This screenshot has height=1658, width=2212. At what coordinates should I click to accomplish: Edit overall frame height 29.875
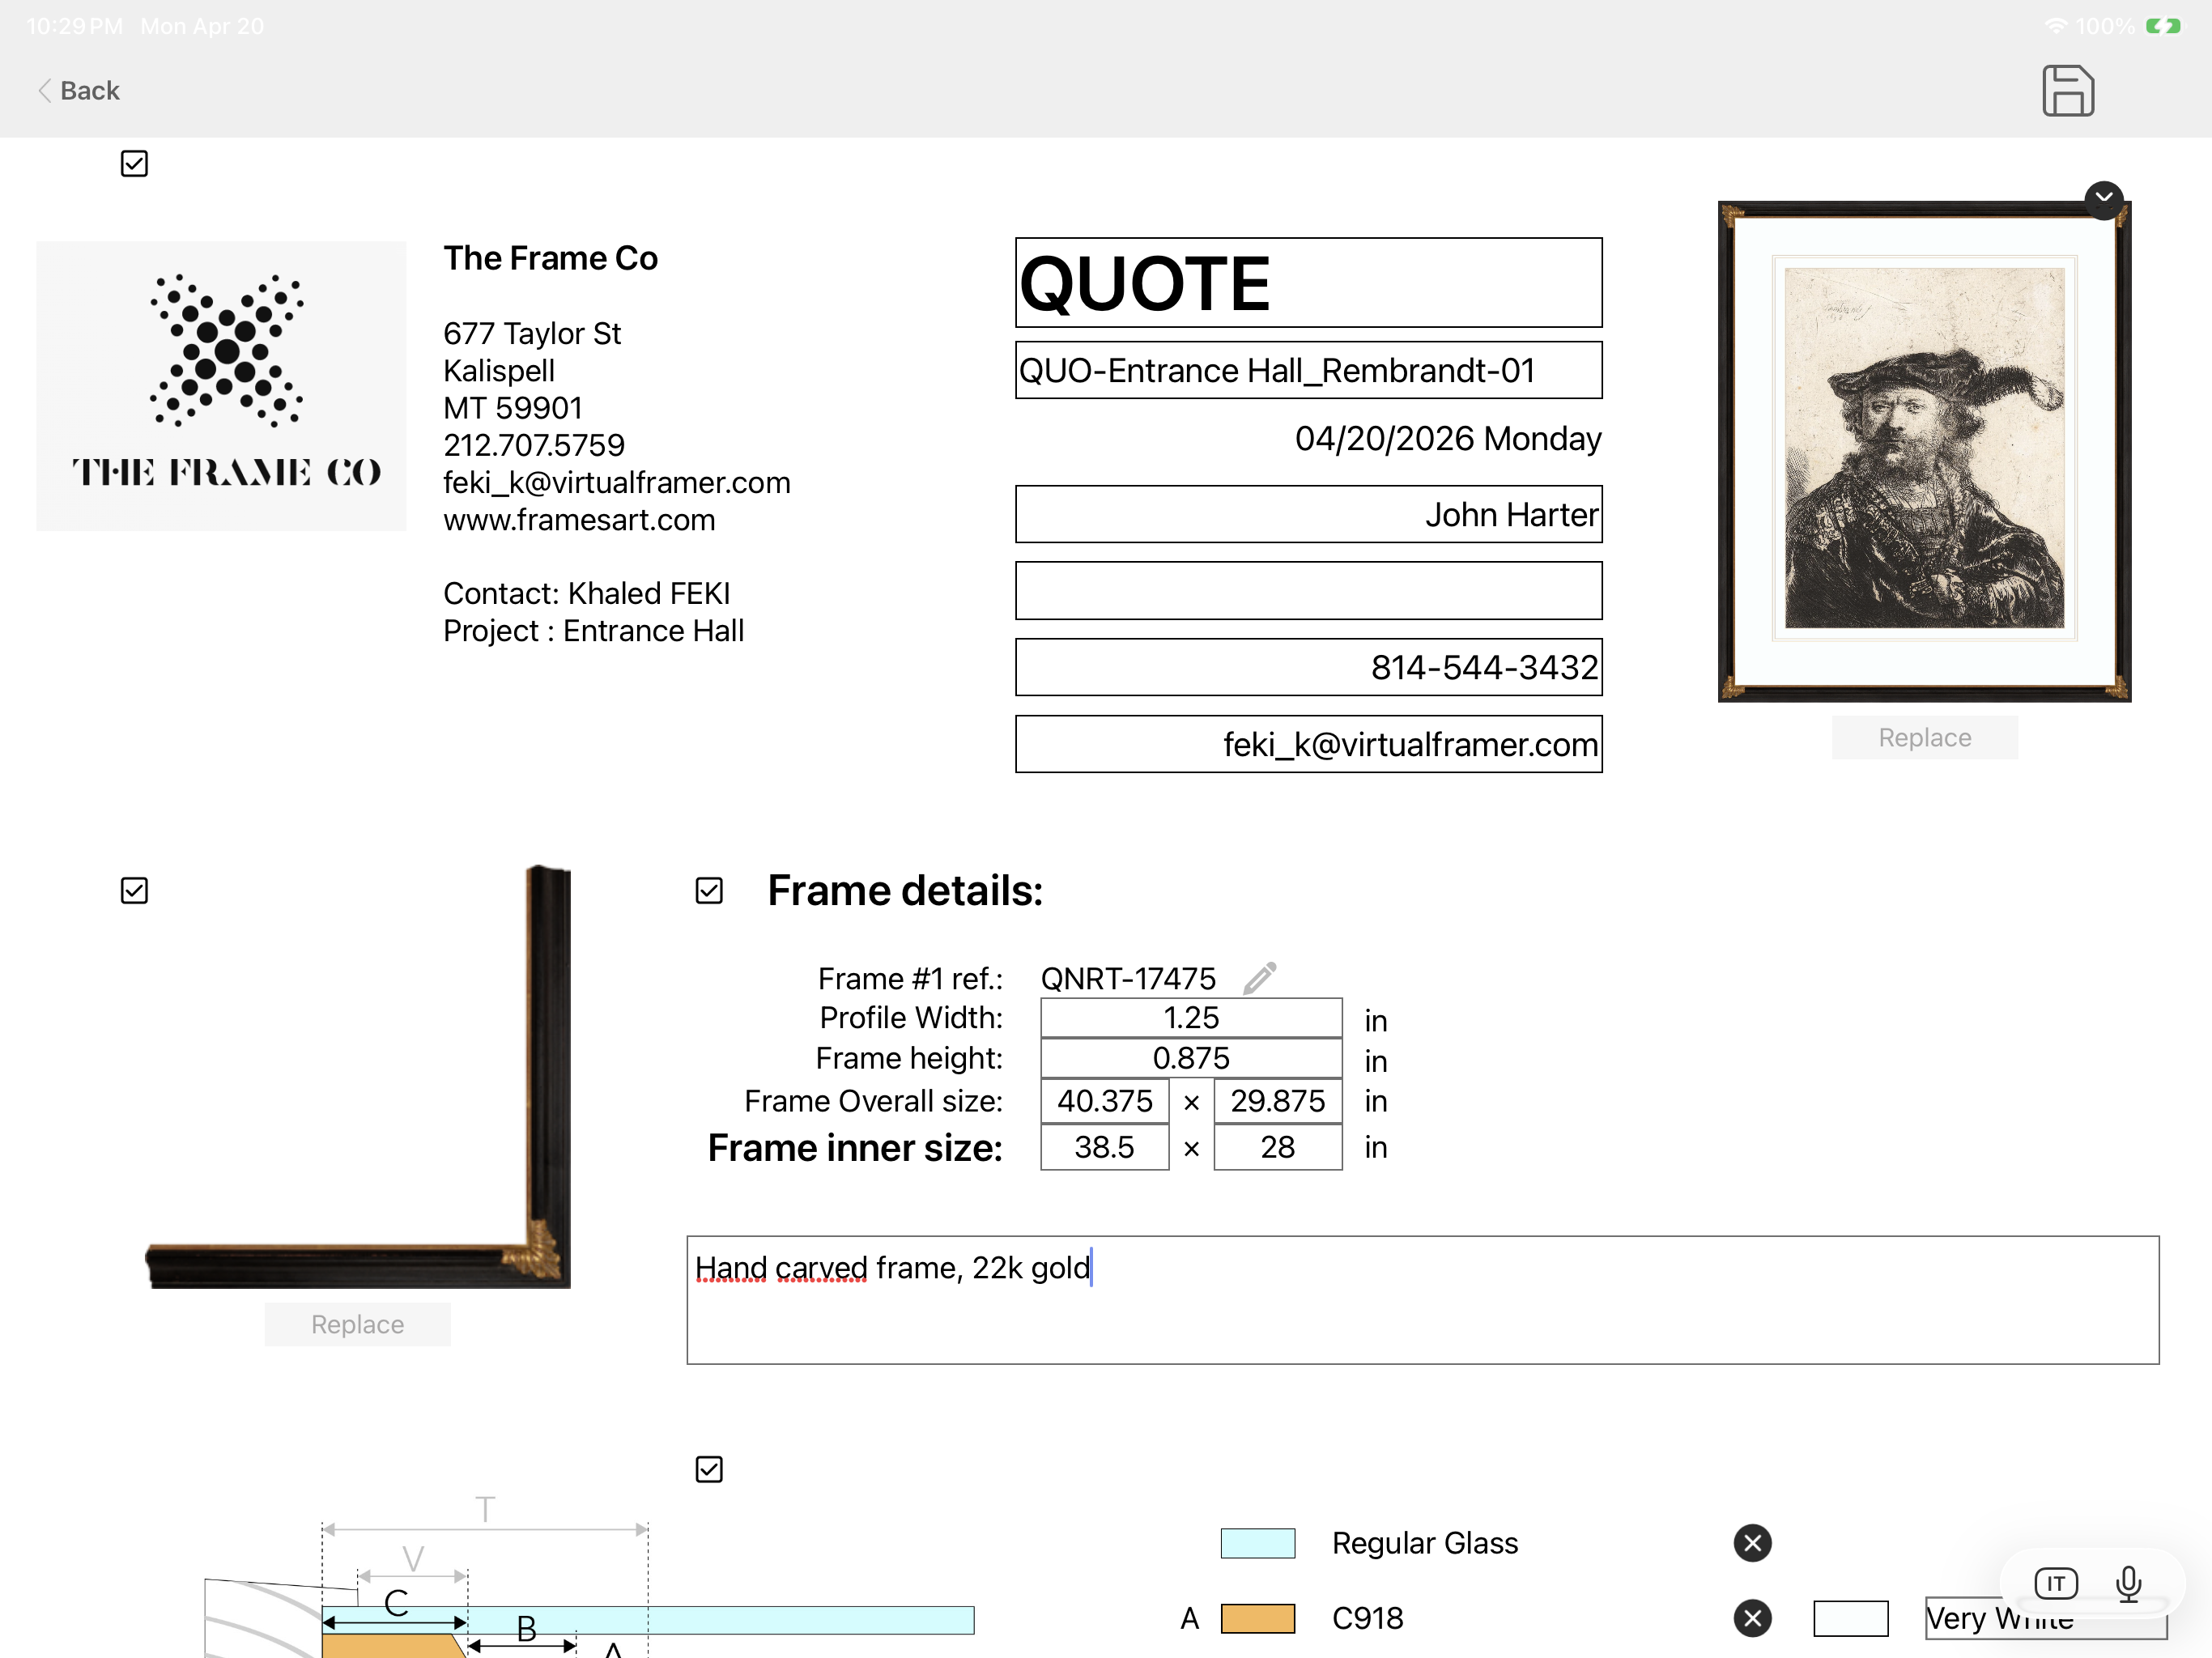pos(1277,1101)
